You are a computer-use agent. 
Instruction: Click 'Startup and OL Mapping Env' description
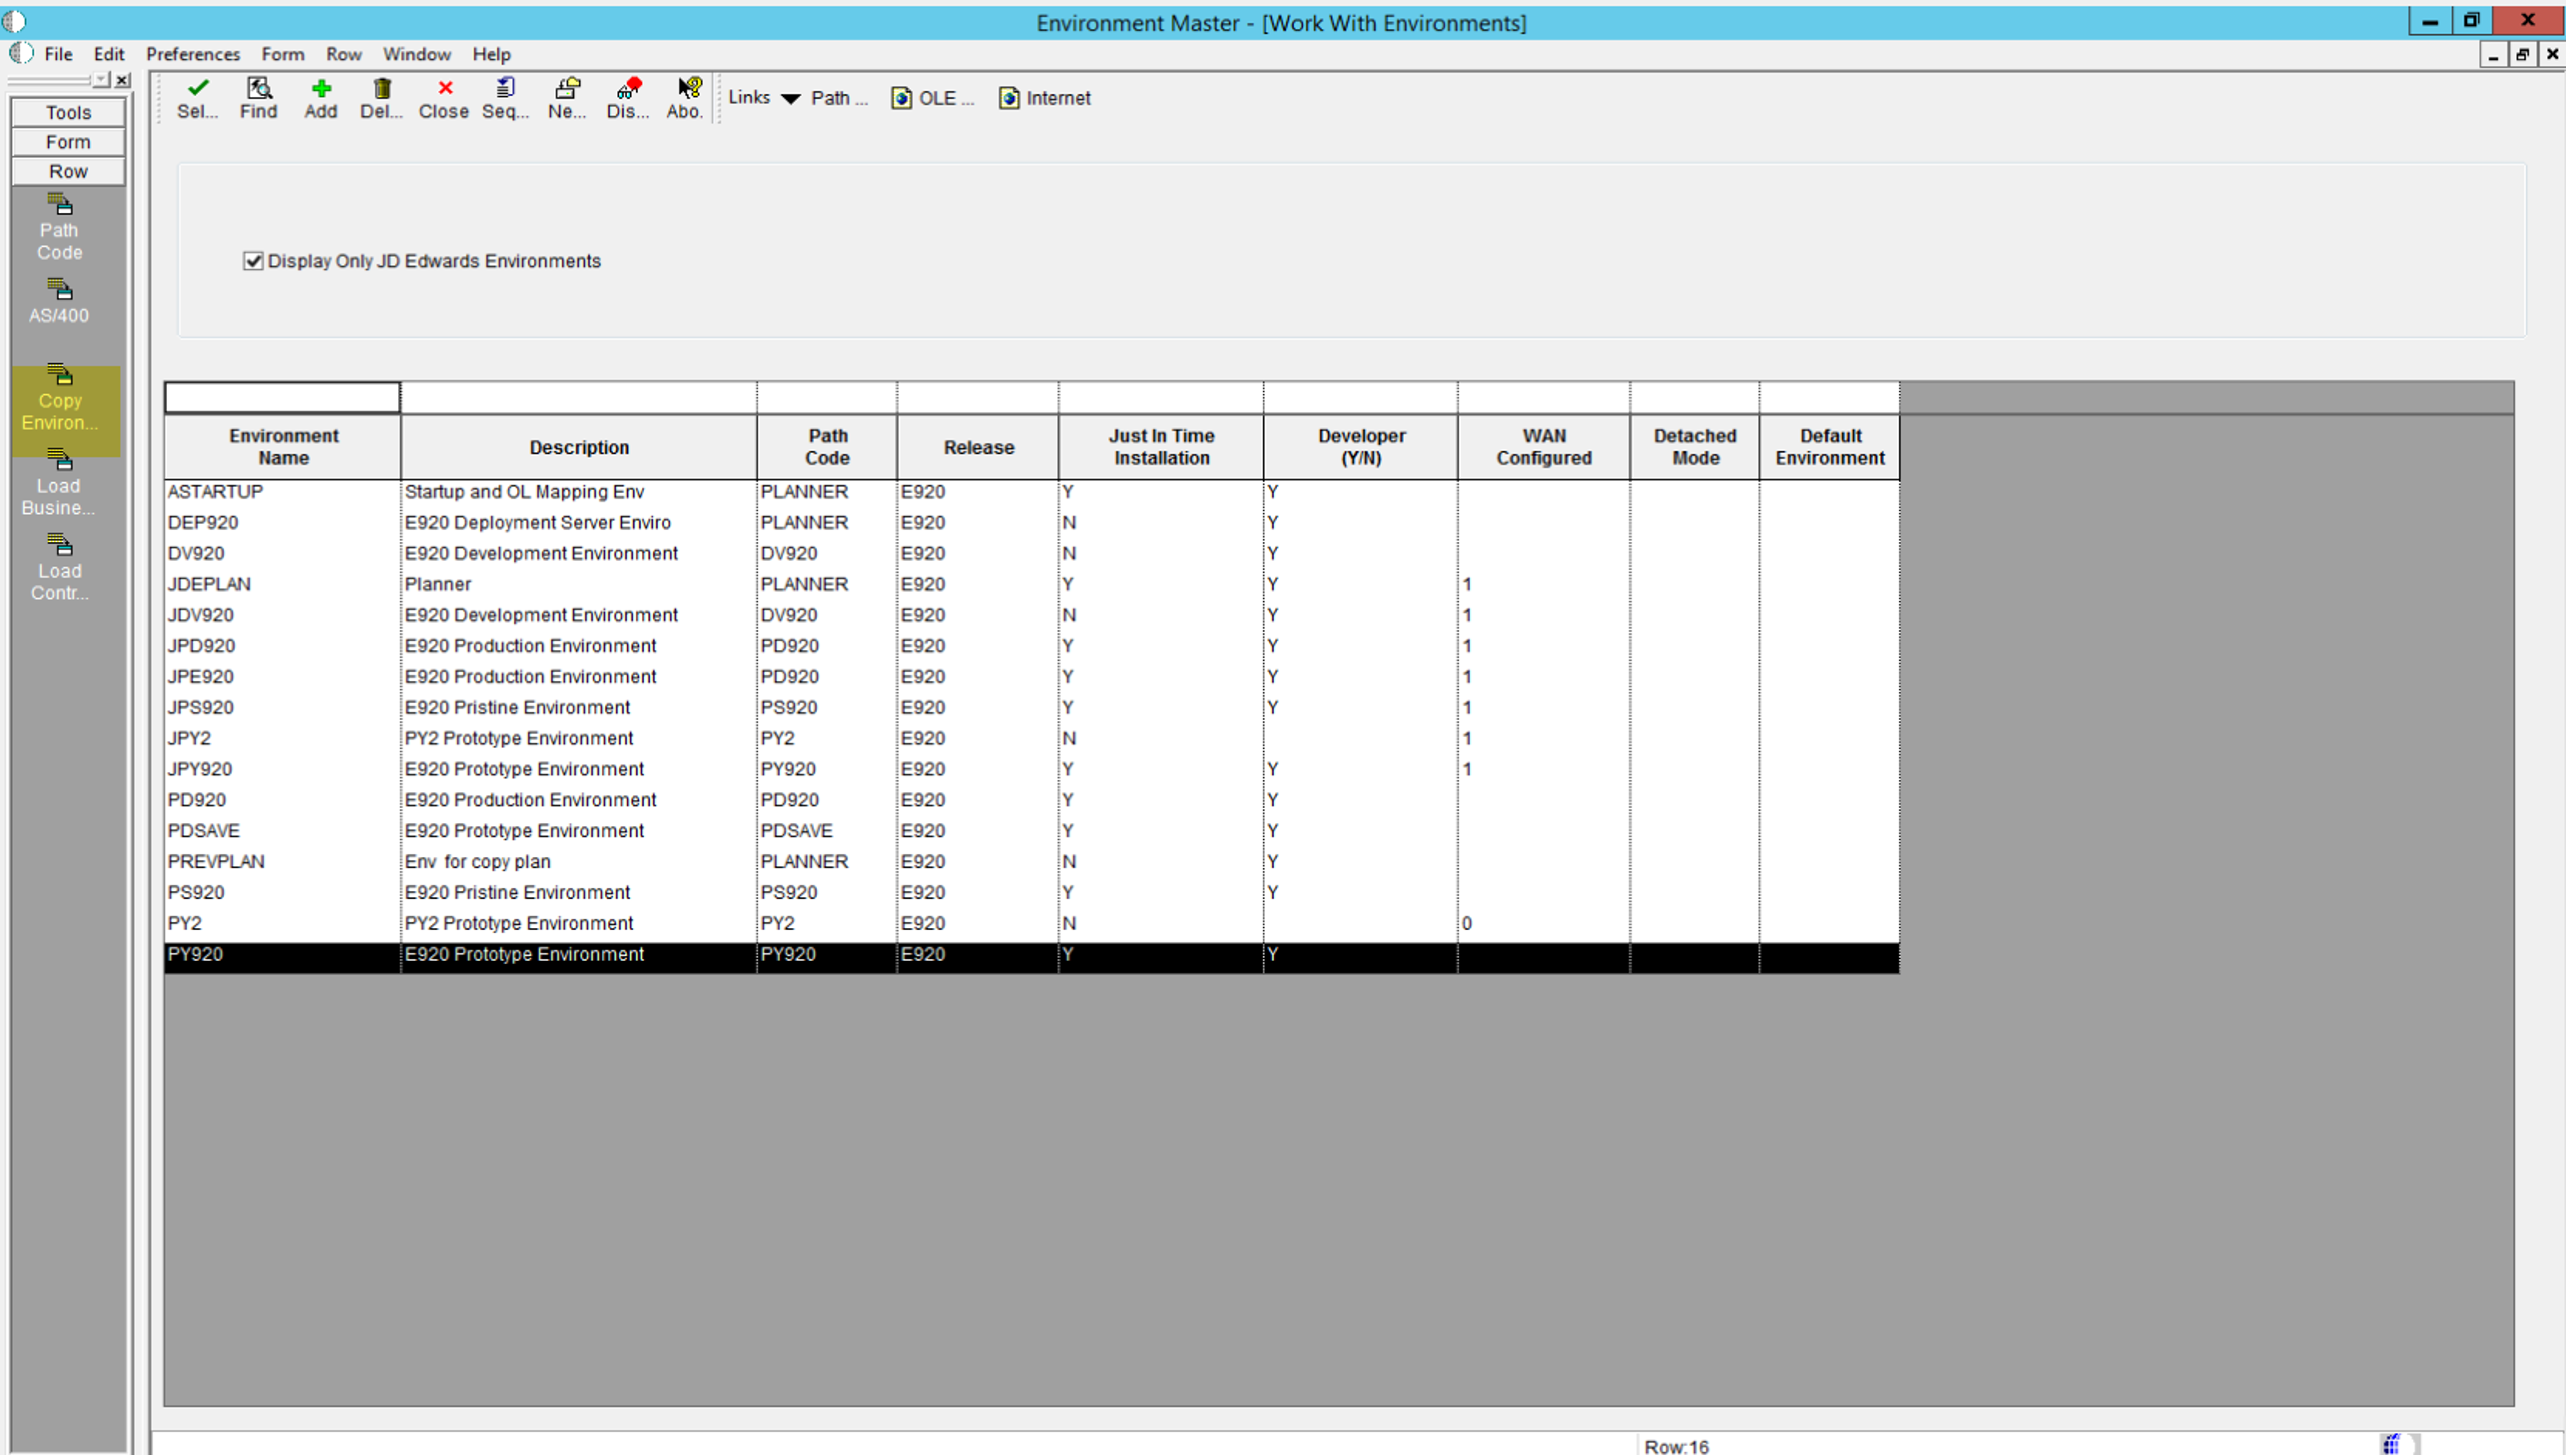pos(524,492)
